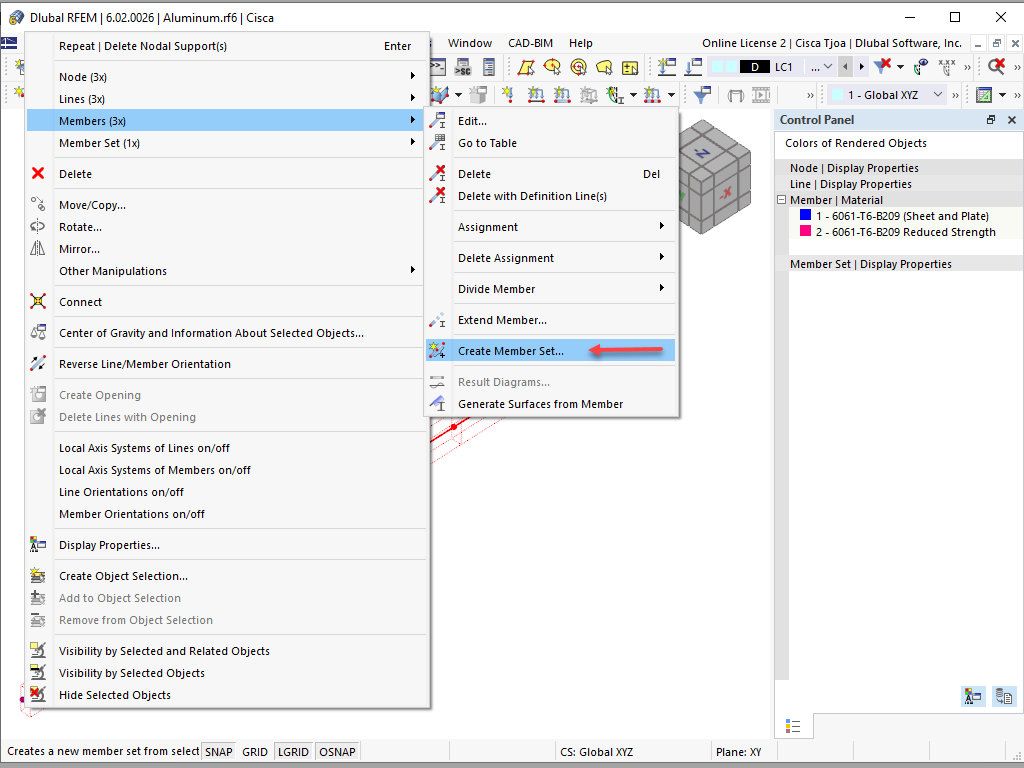Open the Help menu
This screenshot has height=768, width=1024.
[x=581, y=43]
